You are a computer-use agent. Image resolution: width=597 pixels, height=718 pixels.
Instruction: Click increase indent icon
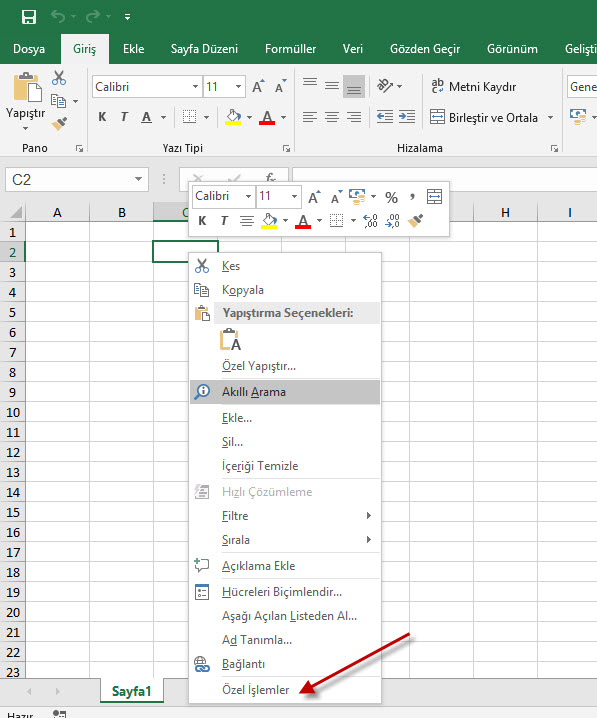[x=407, y=117]
